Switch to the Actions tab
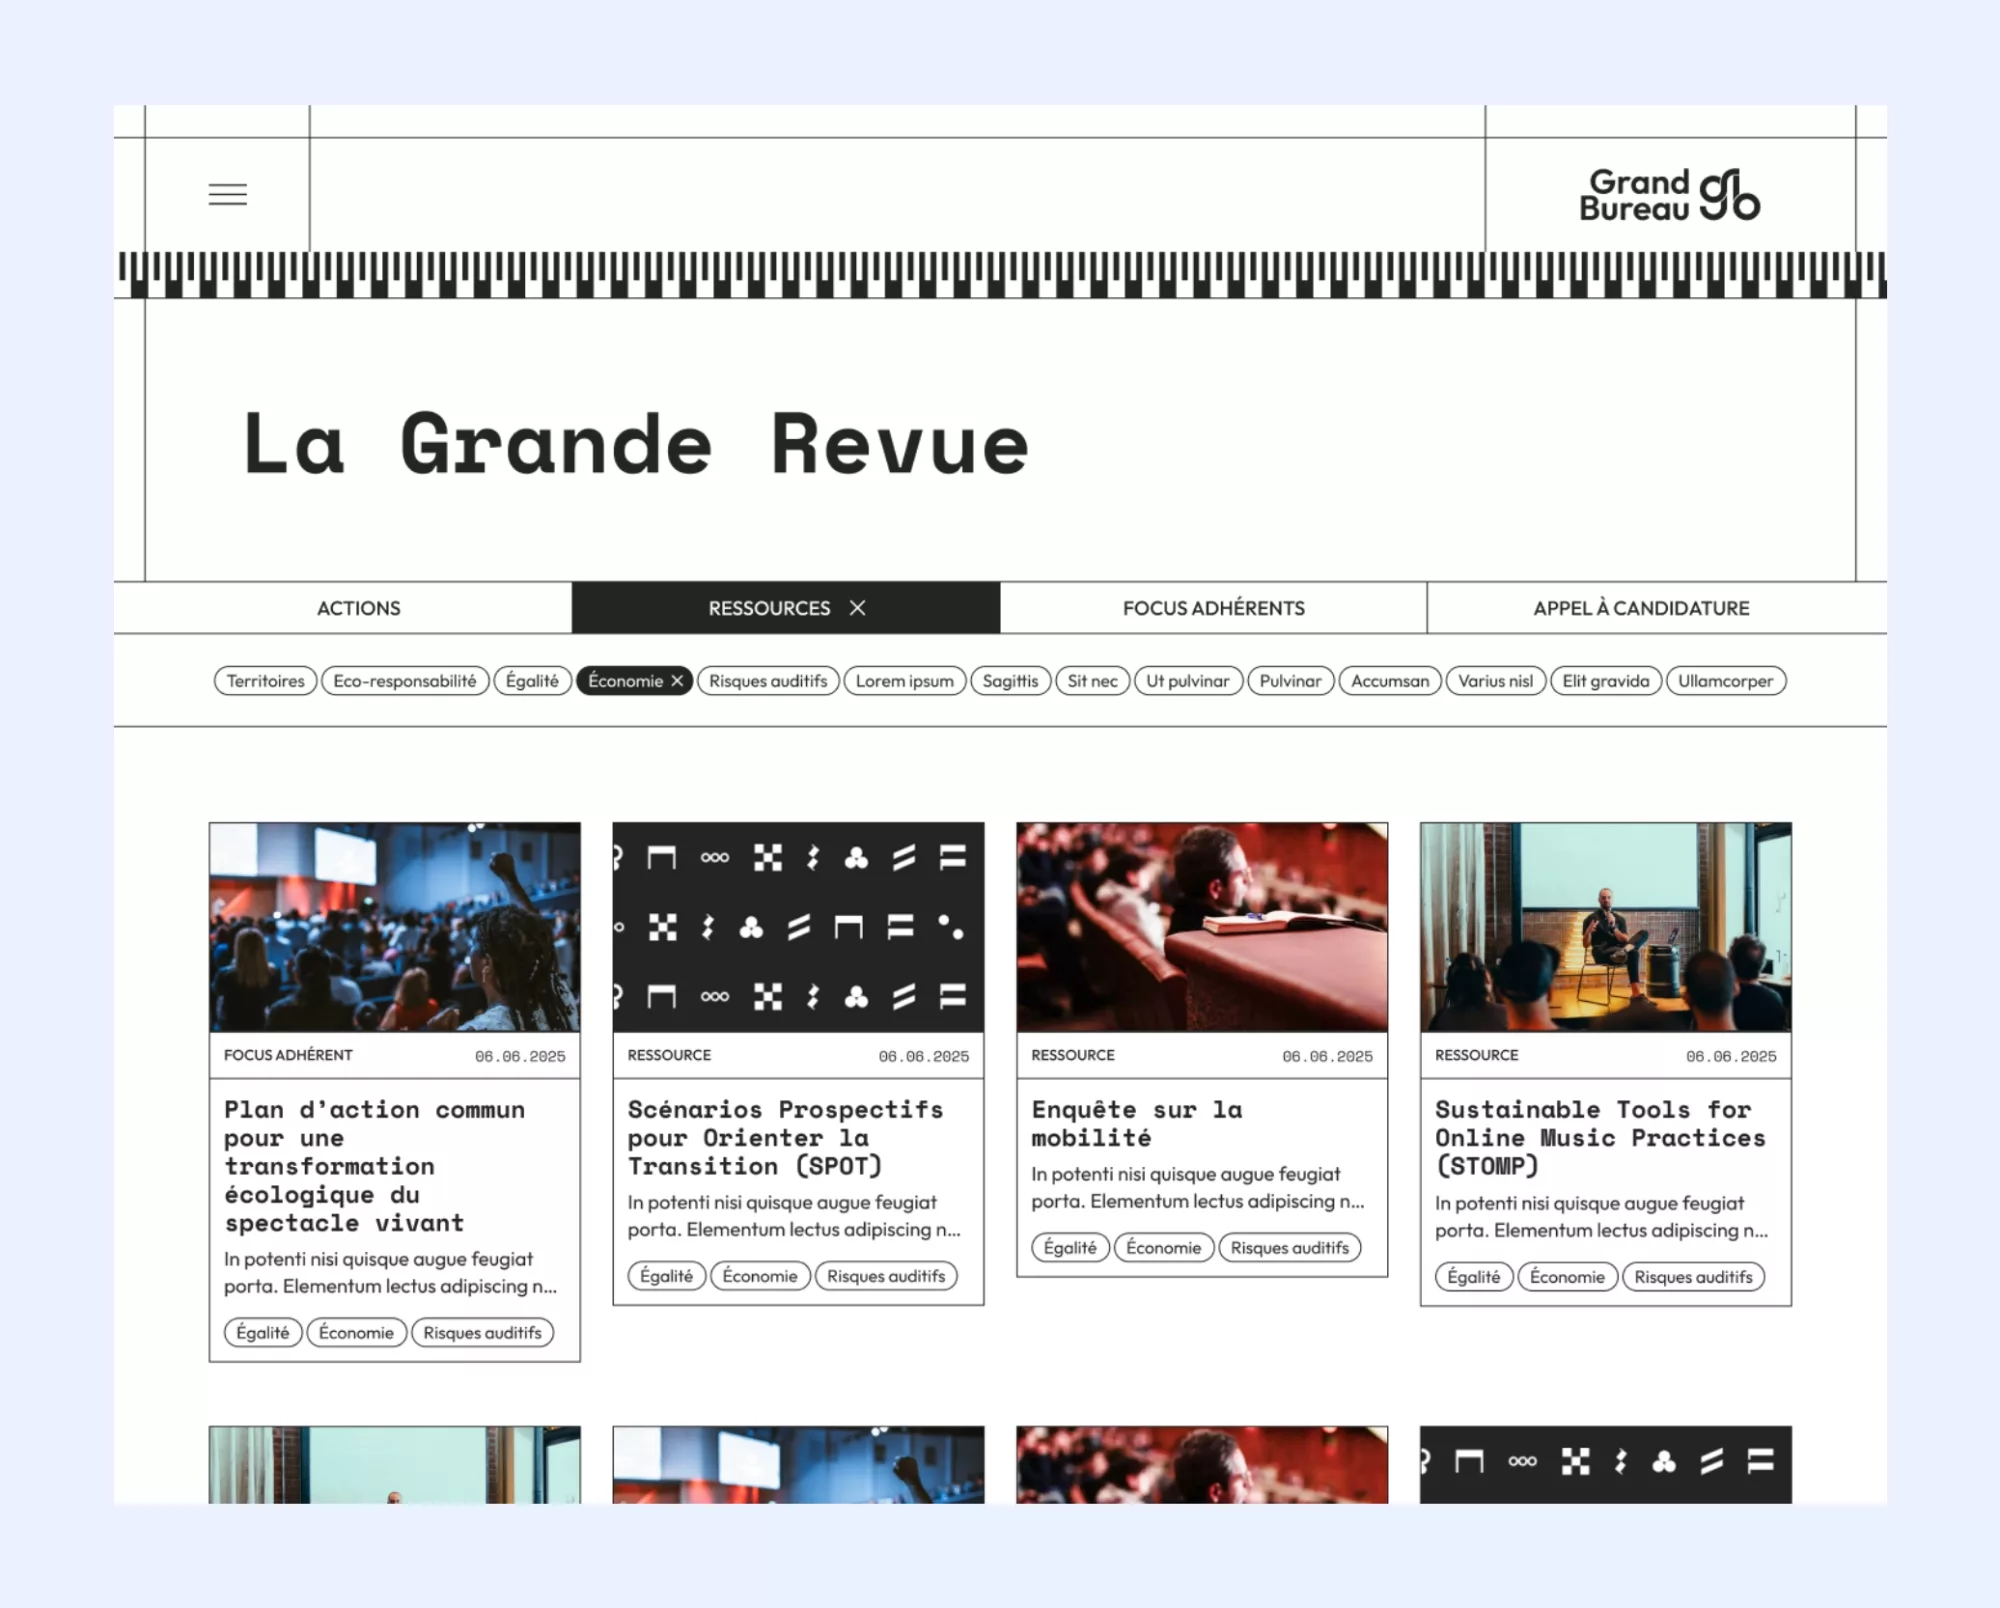This screenshot has height=1608, width=2000. (x=358, y=608)
